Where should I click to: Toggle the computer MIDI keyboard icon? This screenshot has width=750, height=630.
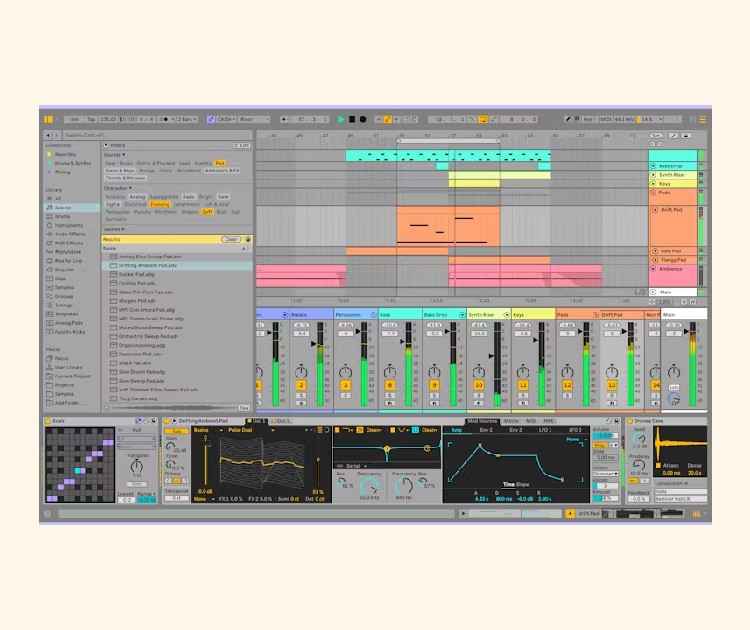tap(577, 119)
